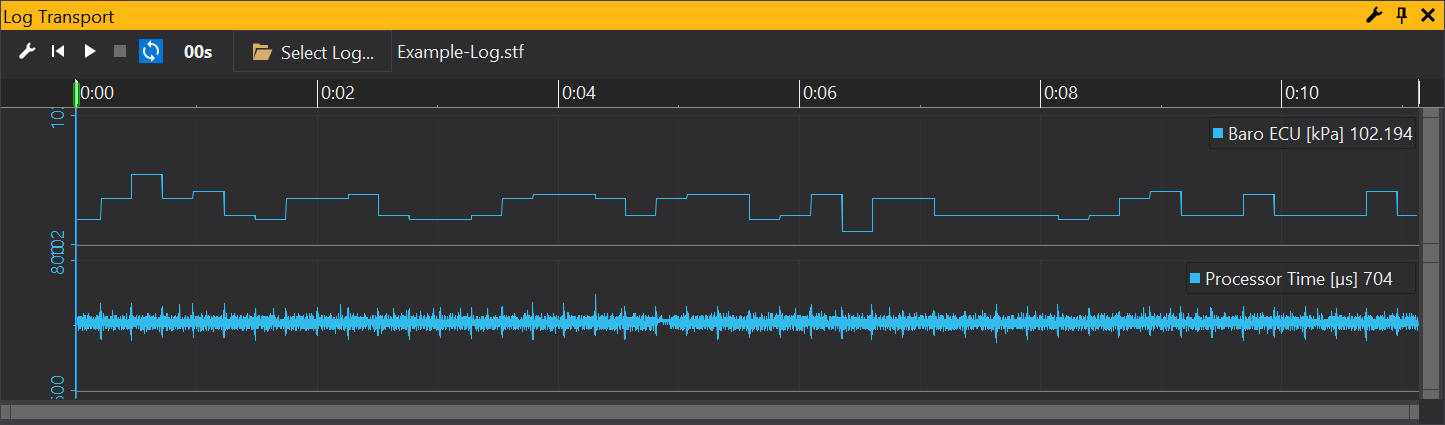Screen dimensions: 1445x425
Task: Click the horizontal scrollbar at the bottom
Action: 710,411
